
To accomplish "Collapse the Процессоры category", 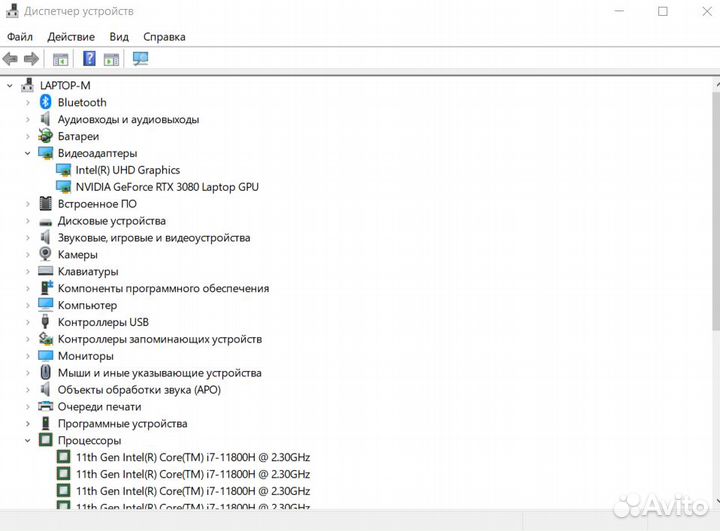I will (x=28, y=441).
